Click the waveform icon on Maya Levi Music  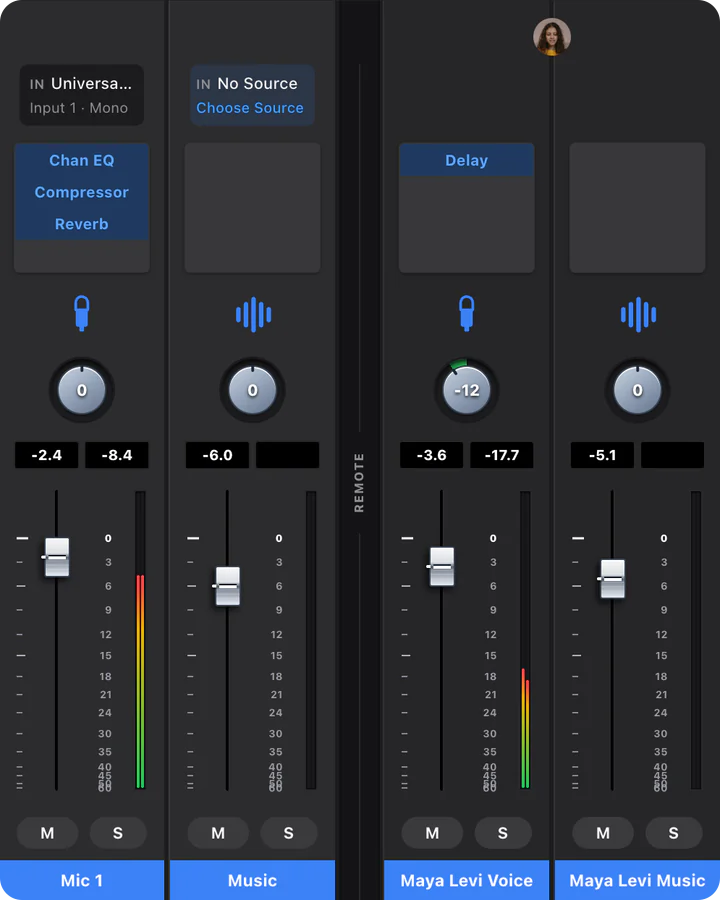click(638, 315)
